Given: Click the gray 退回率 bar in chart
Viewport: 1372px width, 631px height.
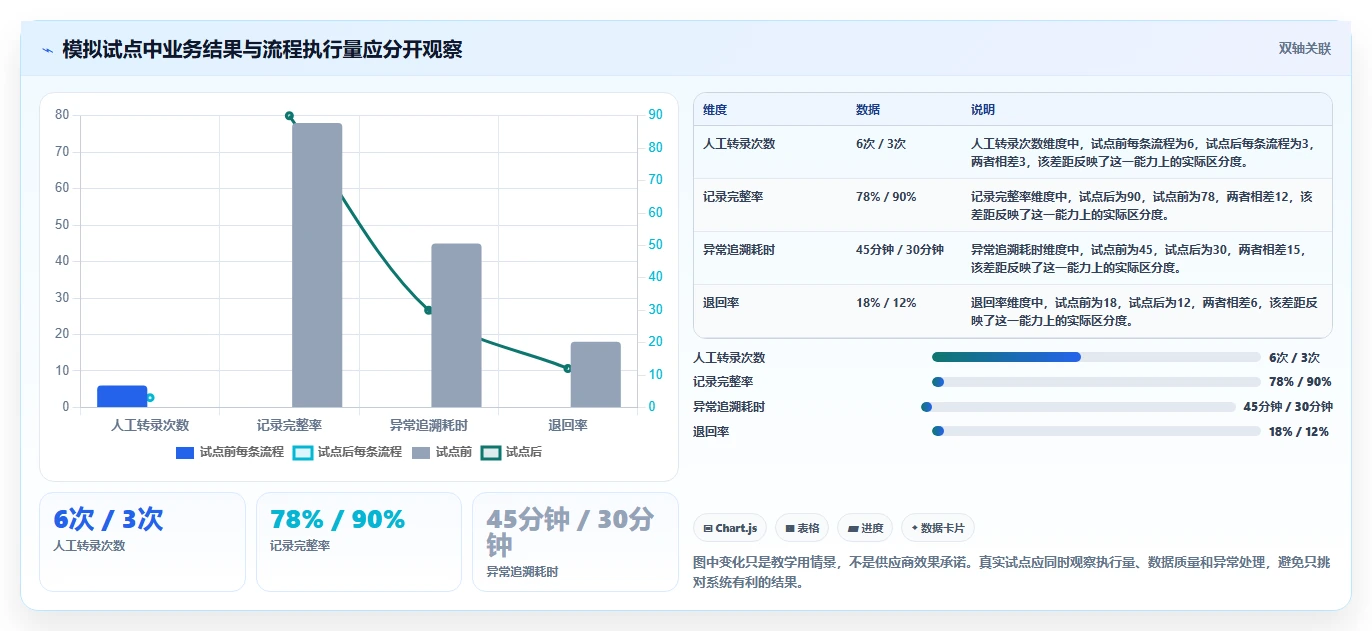Looking at the screenshot, I should 596,374.
